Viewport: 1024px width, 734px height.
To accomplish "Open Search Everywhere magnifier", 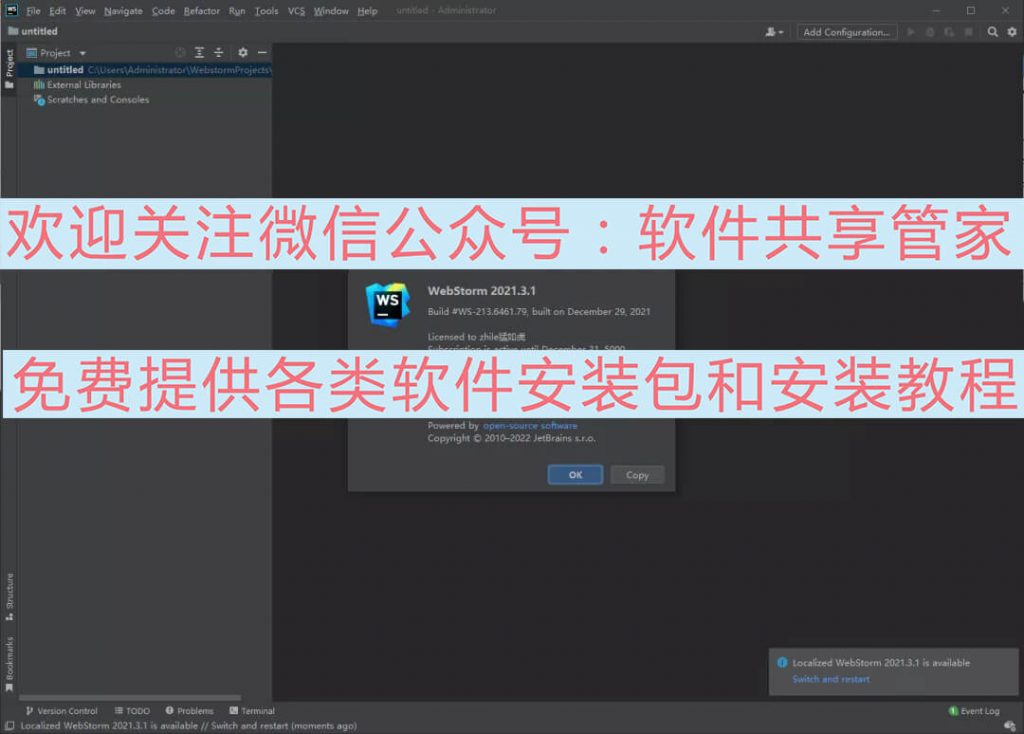I will pyautogui.click(x=993, y=32).
